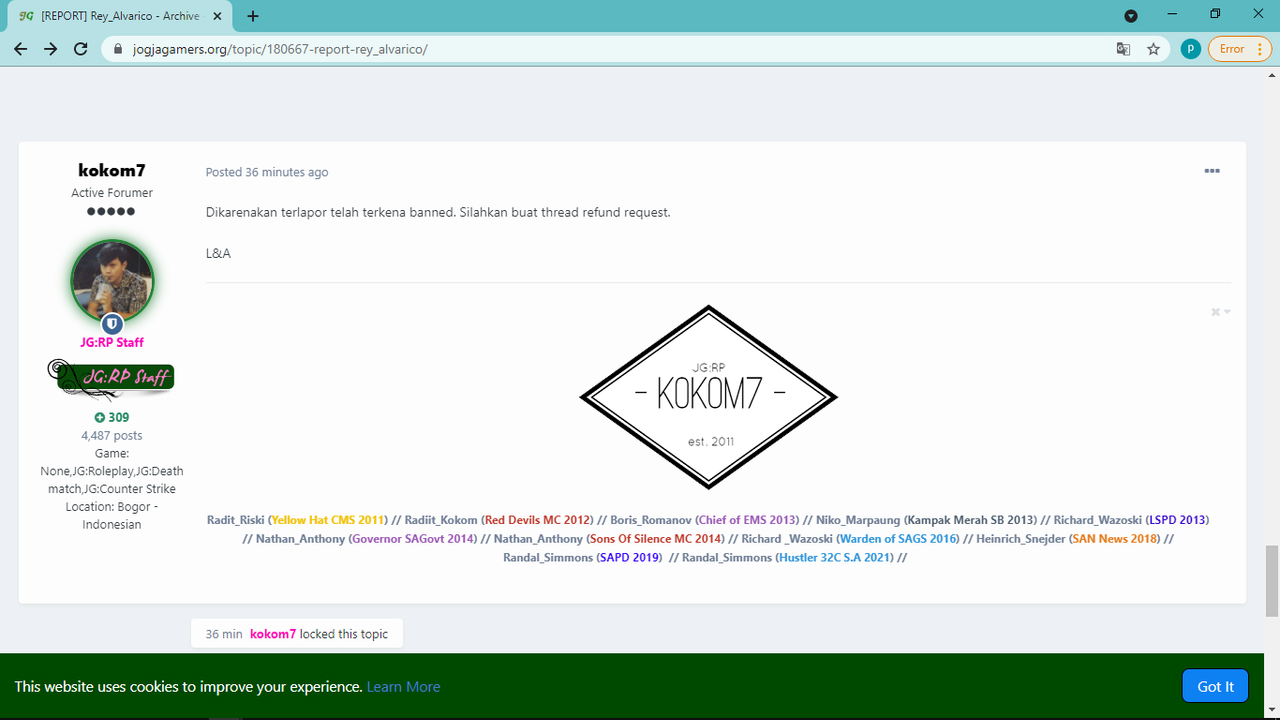Screen dimensions: 1280x720
Task: Select text Yellow Hat CMS 2011
Action: click(x=328, y=520)
